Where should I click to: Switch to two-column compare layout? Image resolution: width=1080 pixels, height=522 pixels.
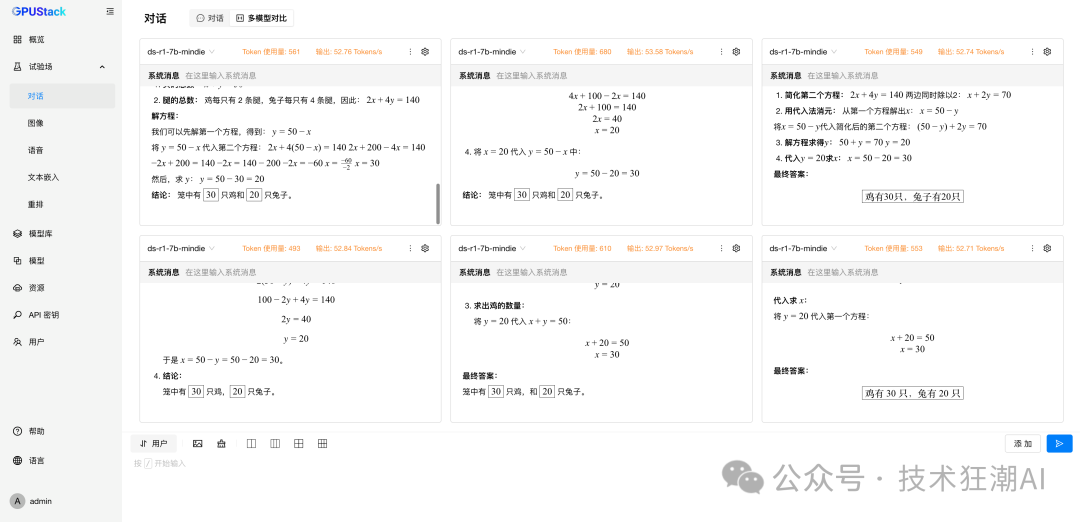point(251,443)
